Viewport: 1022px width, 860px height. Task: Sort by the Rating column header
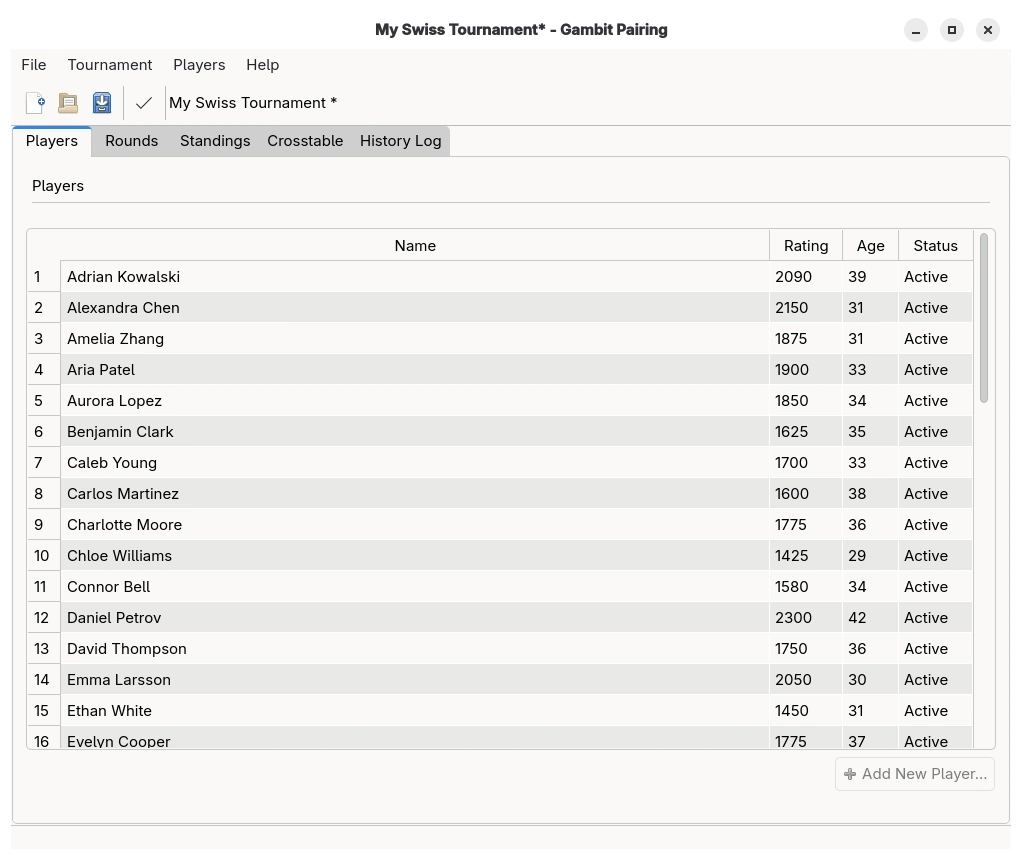coord(806,246)
